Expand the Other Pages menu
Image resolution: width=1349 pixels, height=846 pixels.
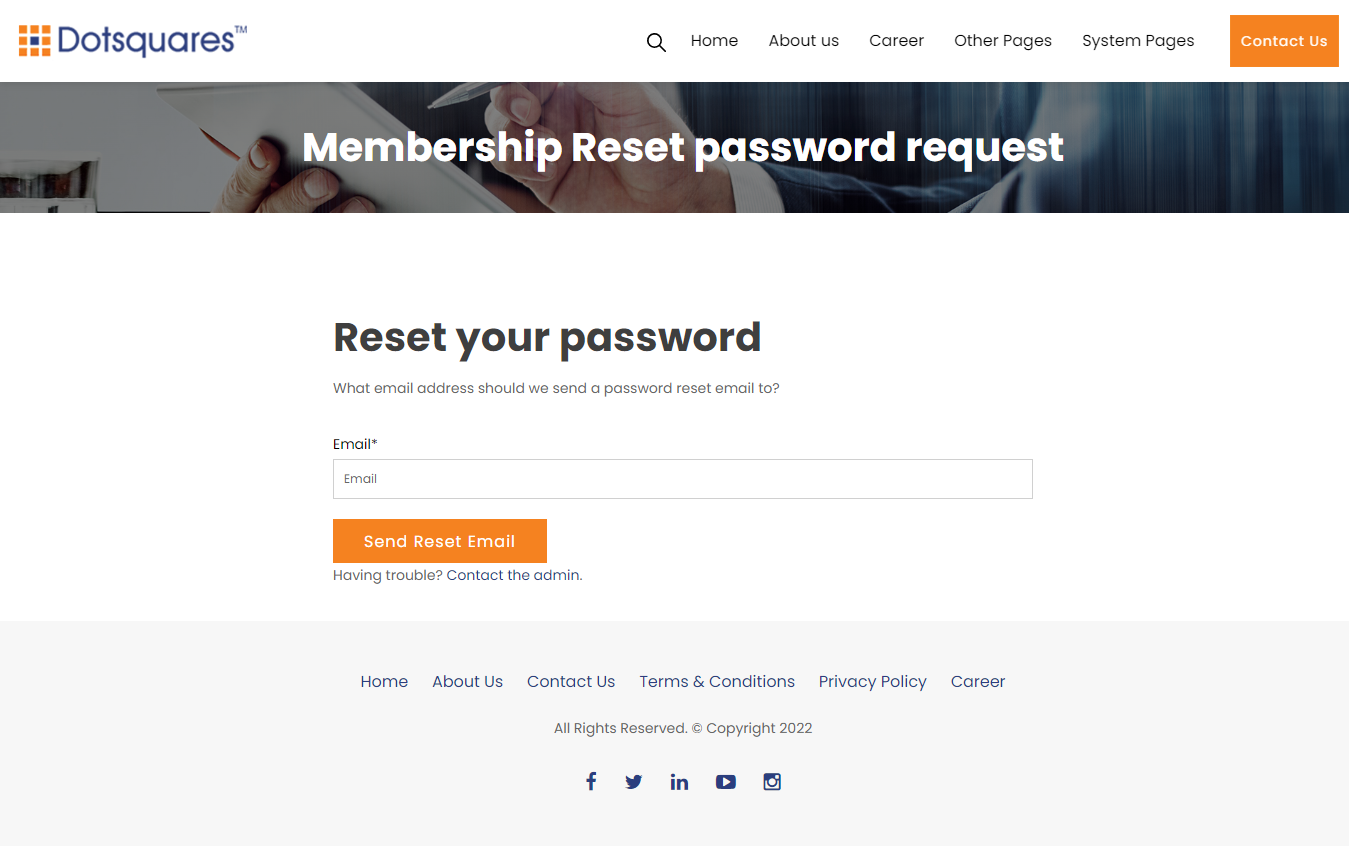pos(1002,41)
